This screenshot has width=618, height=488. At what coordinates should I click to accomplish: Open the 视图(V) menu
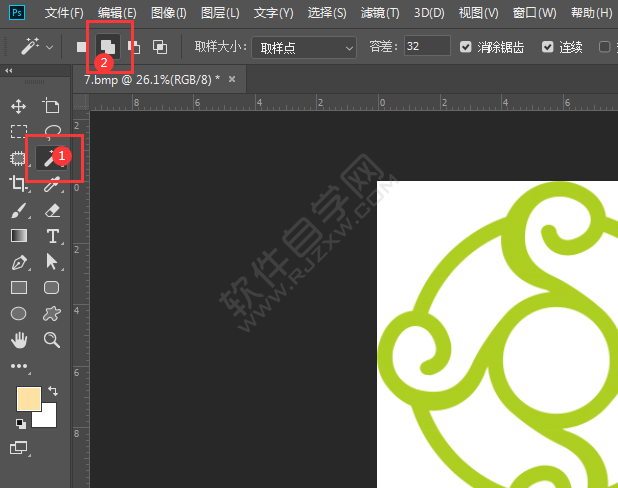478,13
